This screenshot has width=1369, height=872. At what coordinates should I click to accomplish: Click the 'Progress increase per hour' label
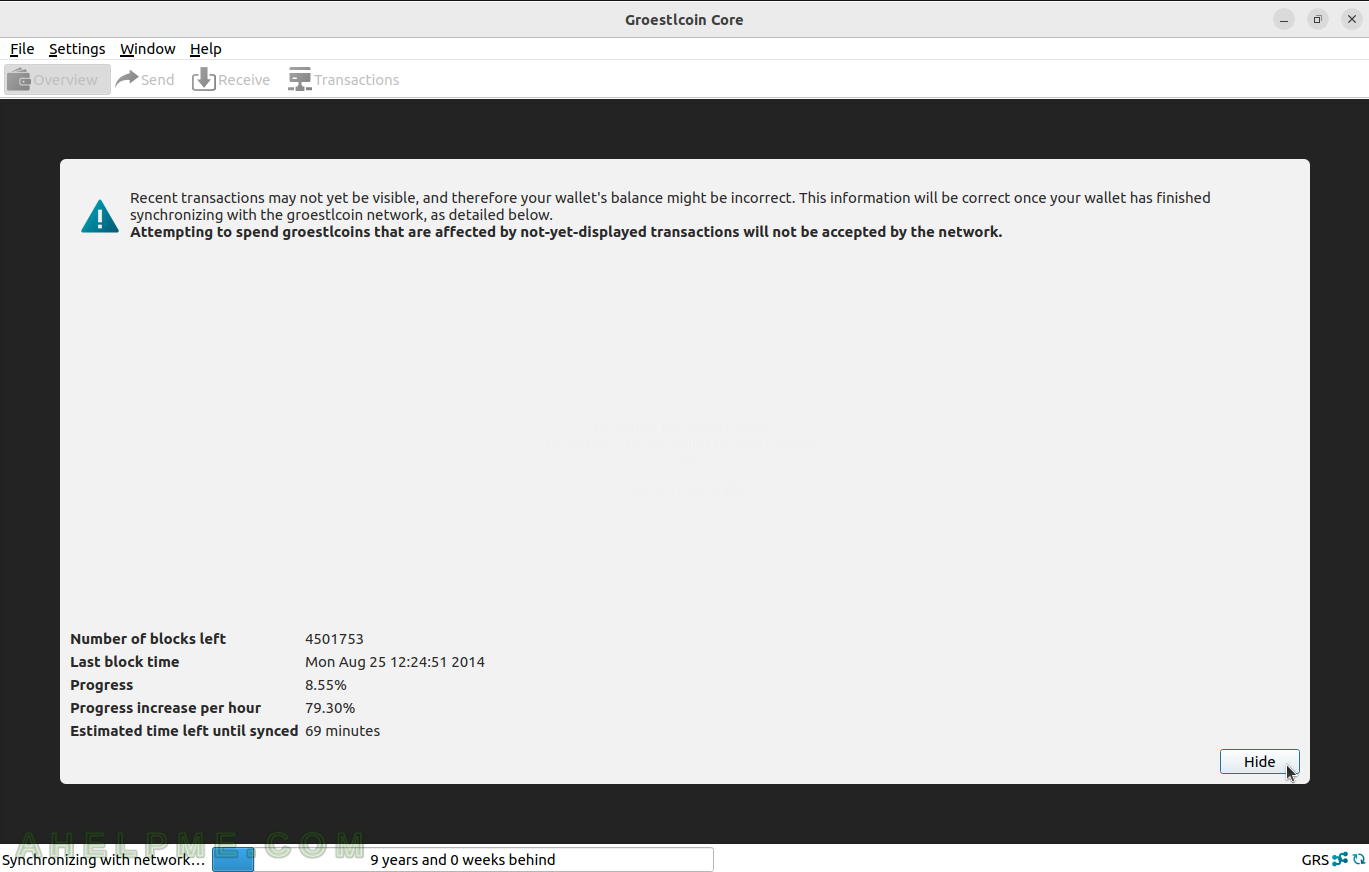tap(165, 708)
